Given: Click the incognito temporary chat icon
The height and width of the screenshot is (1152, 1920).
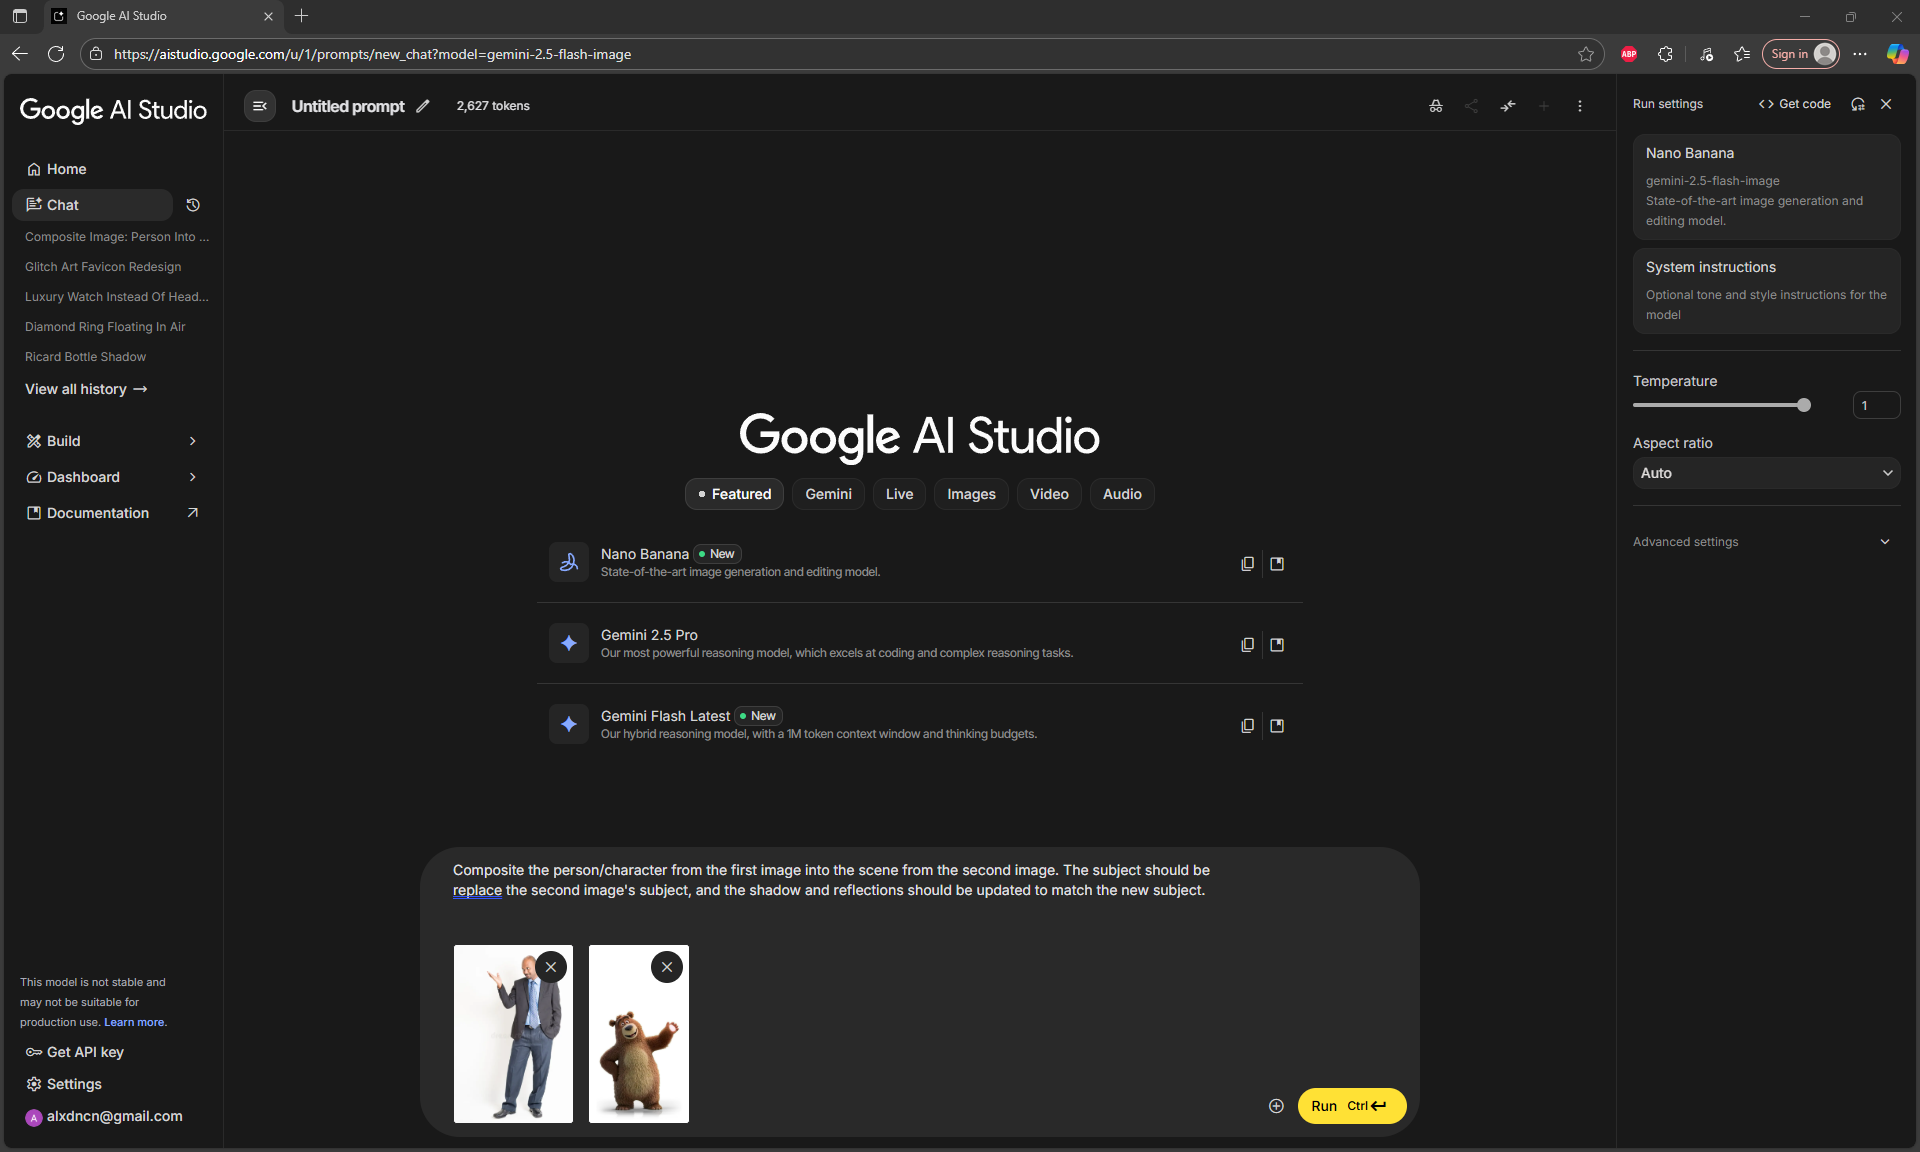Looking at the screenshot, I should pyautogui.click(x=1436, y=106).
